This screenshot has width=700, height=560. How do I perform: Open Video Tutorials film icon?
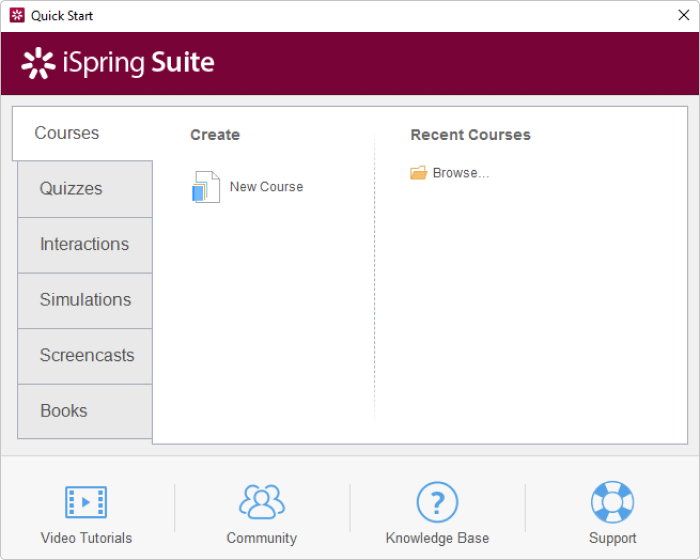pyautogui.click(x=86, y=502)
